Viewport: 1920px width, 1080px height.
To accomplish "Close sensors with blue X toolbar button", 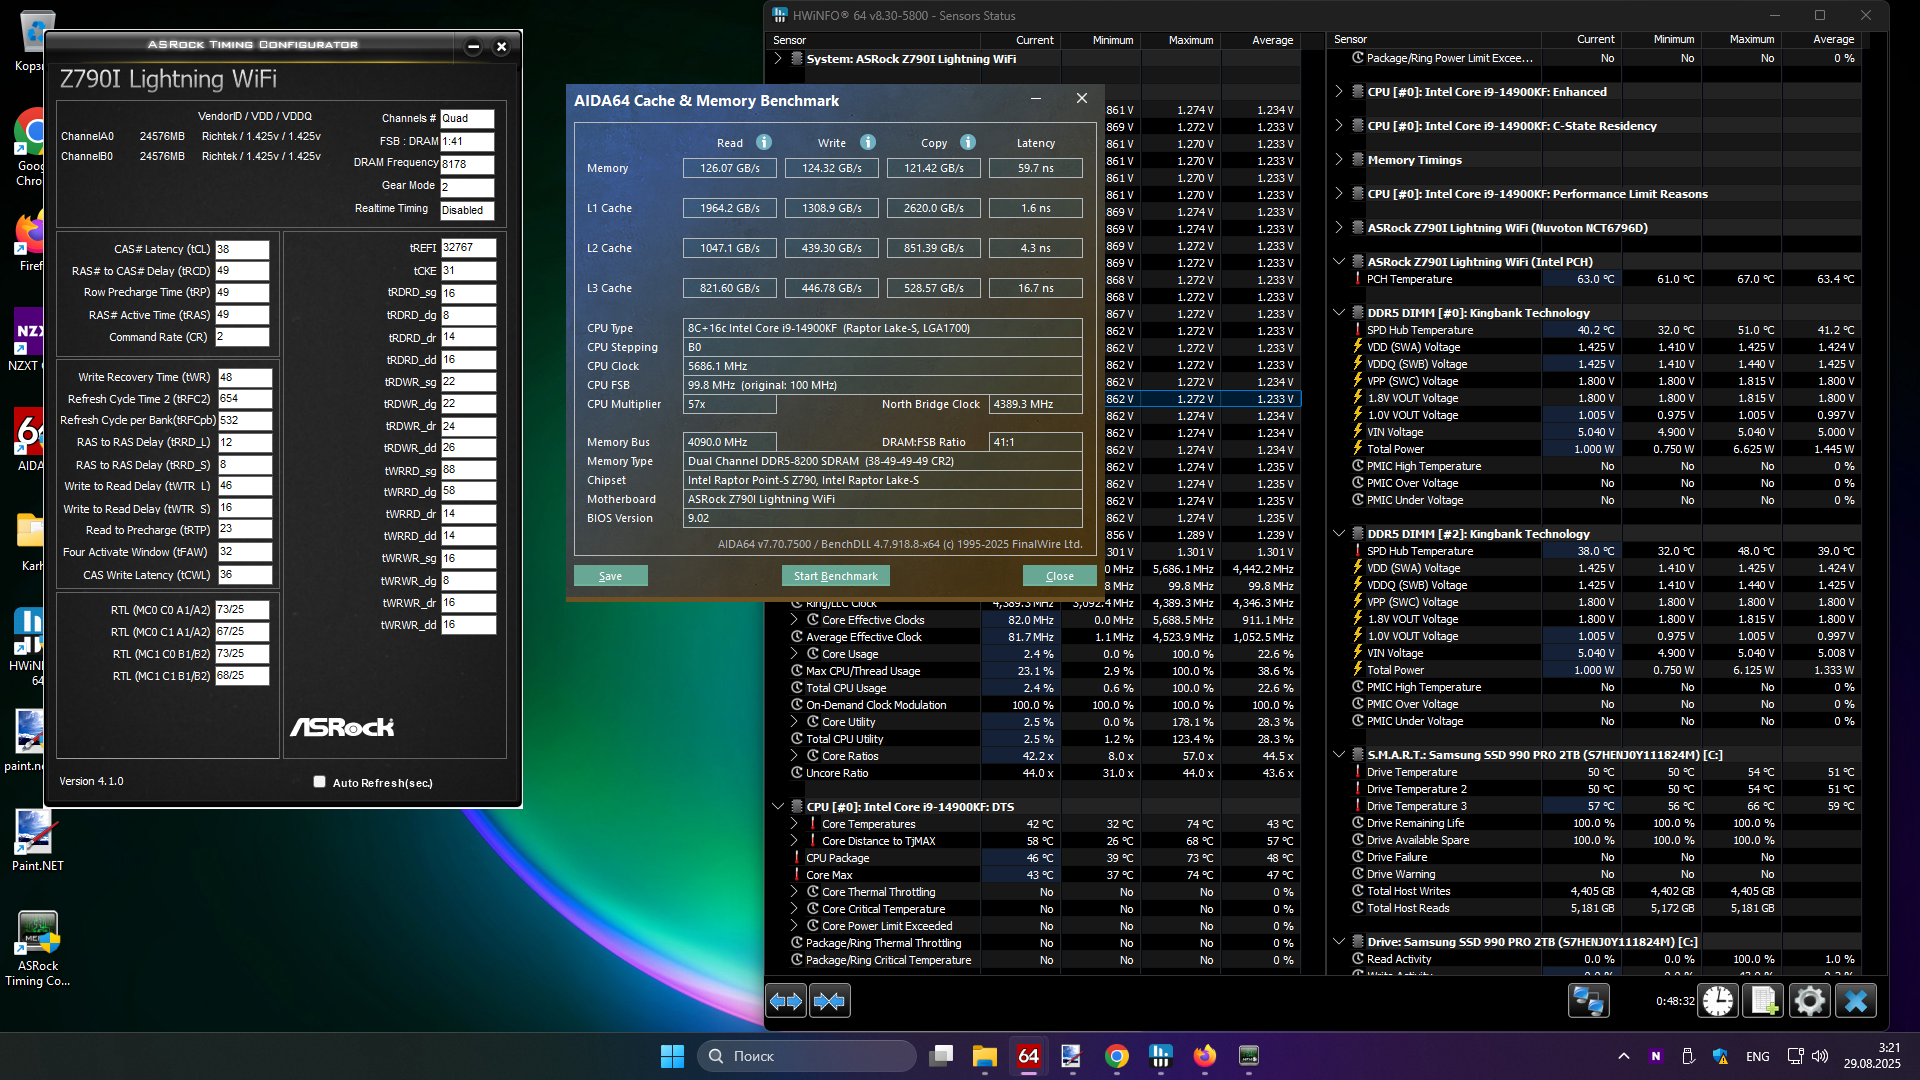I will point(1856,1001).
